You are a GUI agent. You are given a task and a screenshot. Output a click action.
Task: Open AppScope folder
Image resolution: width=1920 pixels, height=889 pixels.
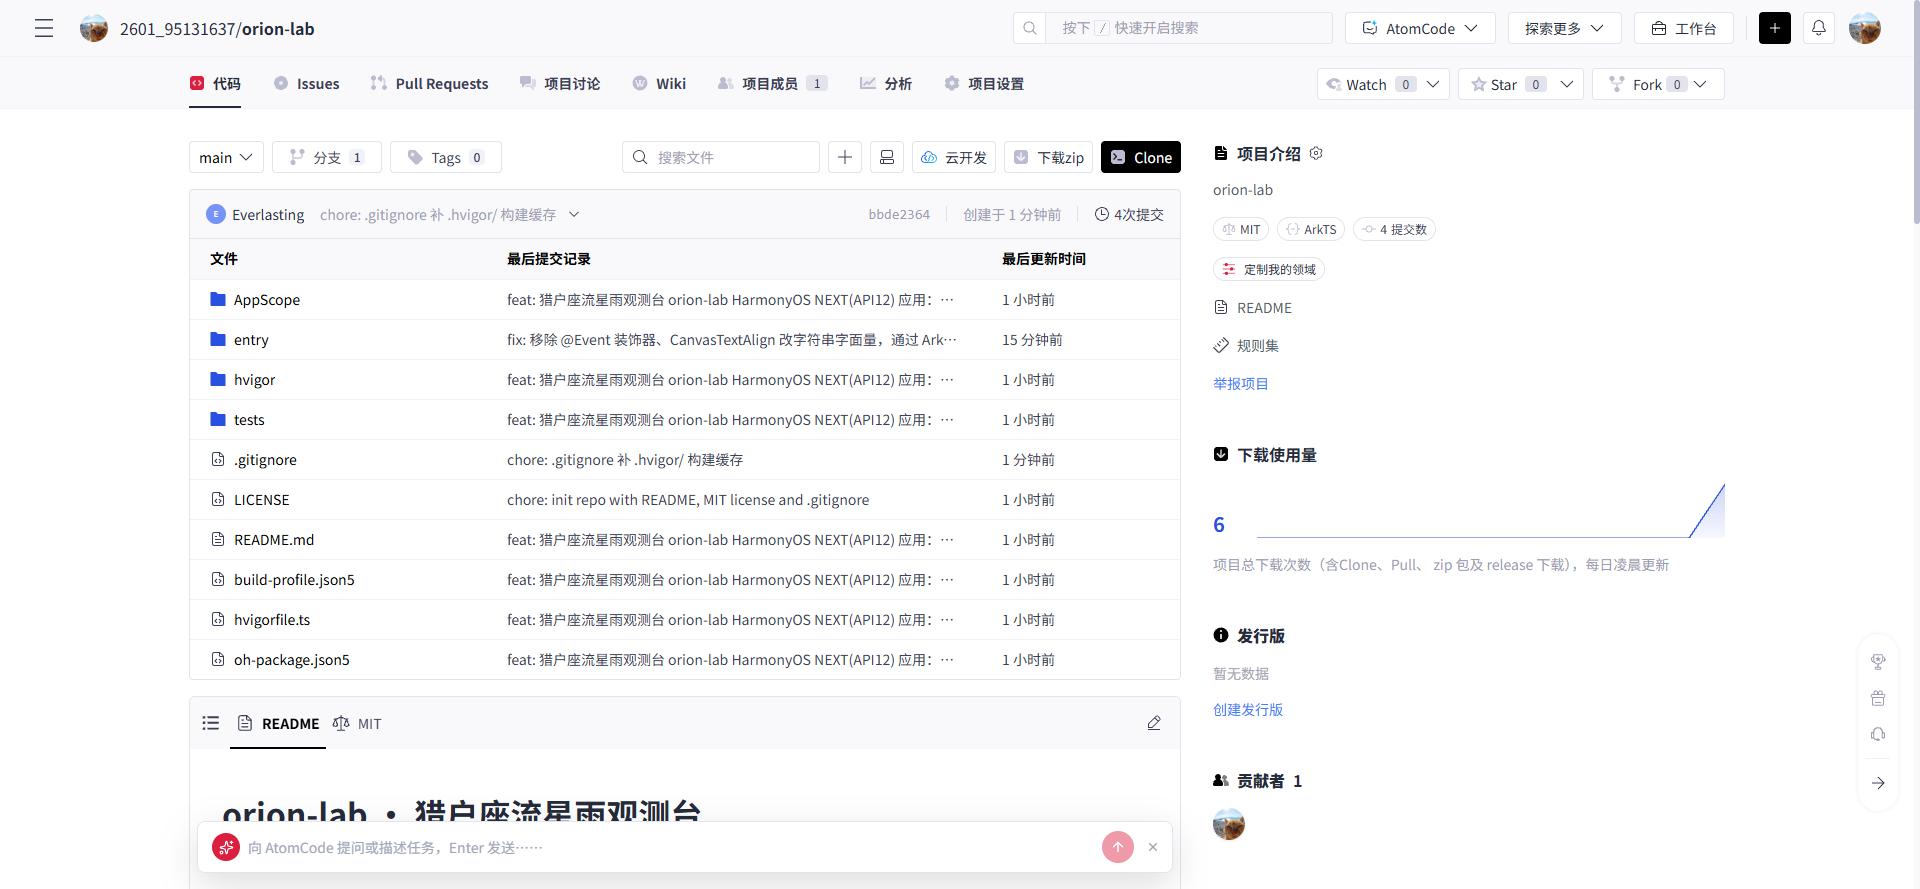(266, 300)
